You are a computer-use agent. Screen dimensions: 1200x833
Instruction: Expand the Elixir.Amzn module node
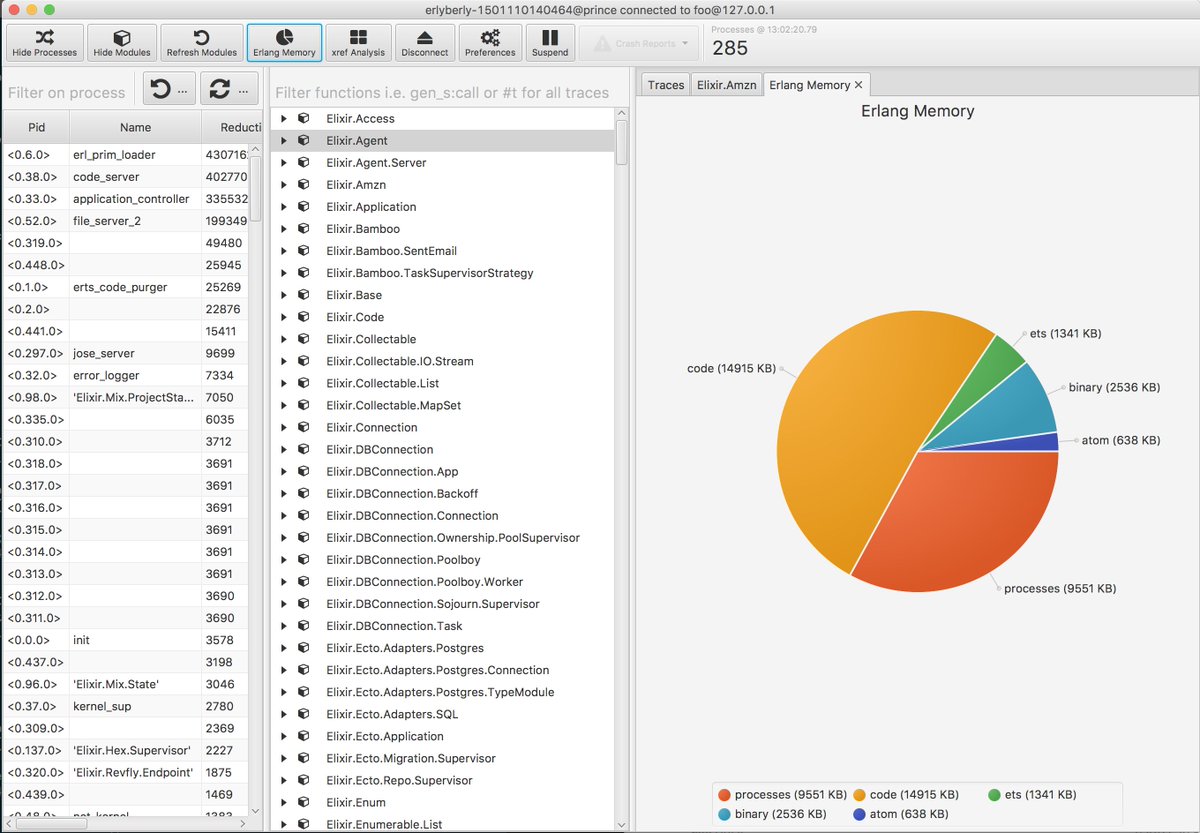(x=284, y=184)
